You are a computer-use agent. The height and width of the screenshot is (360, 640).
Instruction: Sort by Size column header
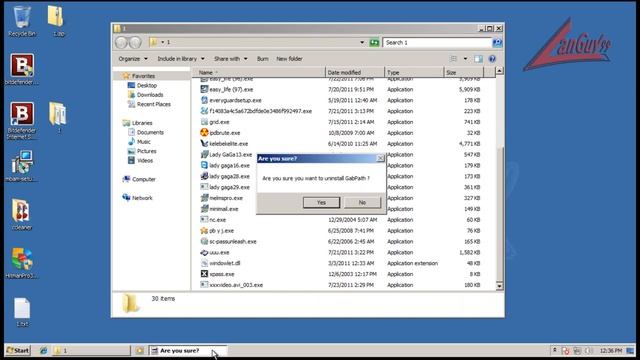pyautogui.click(x=463, y=73)
